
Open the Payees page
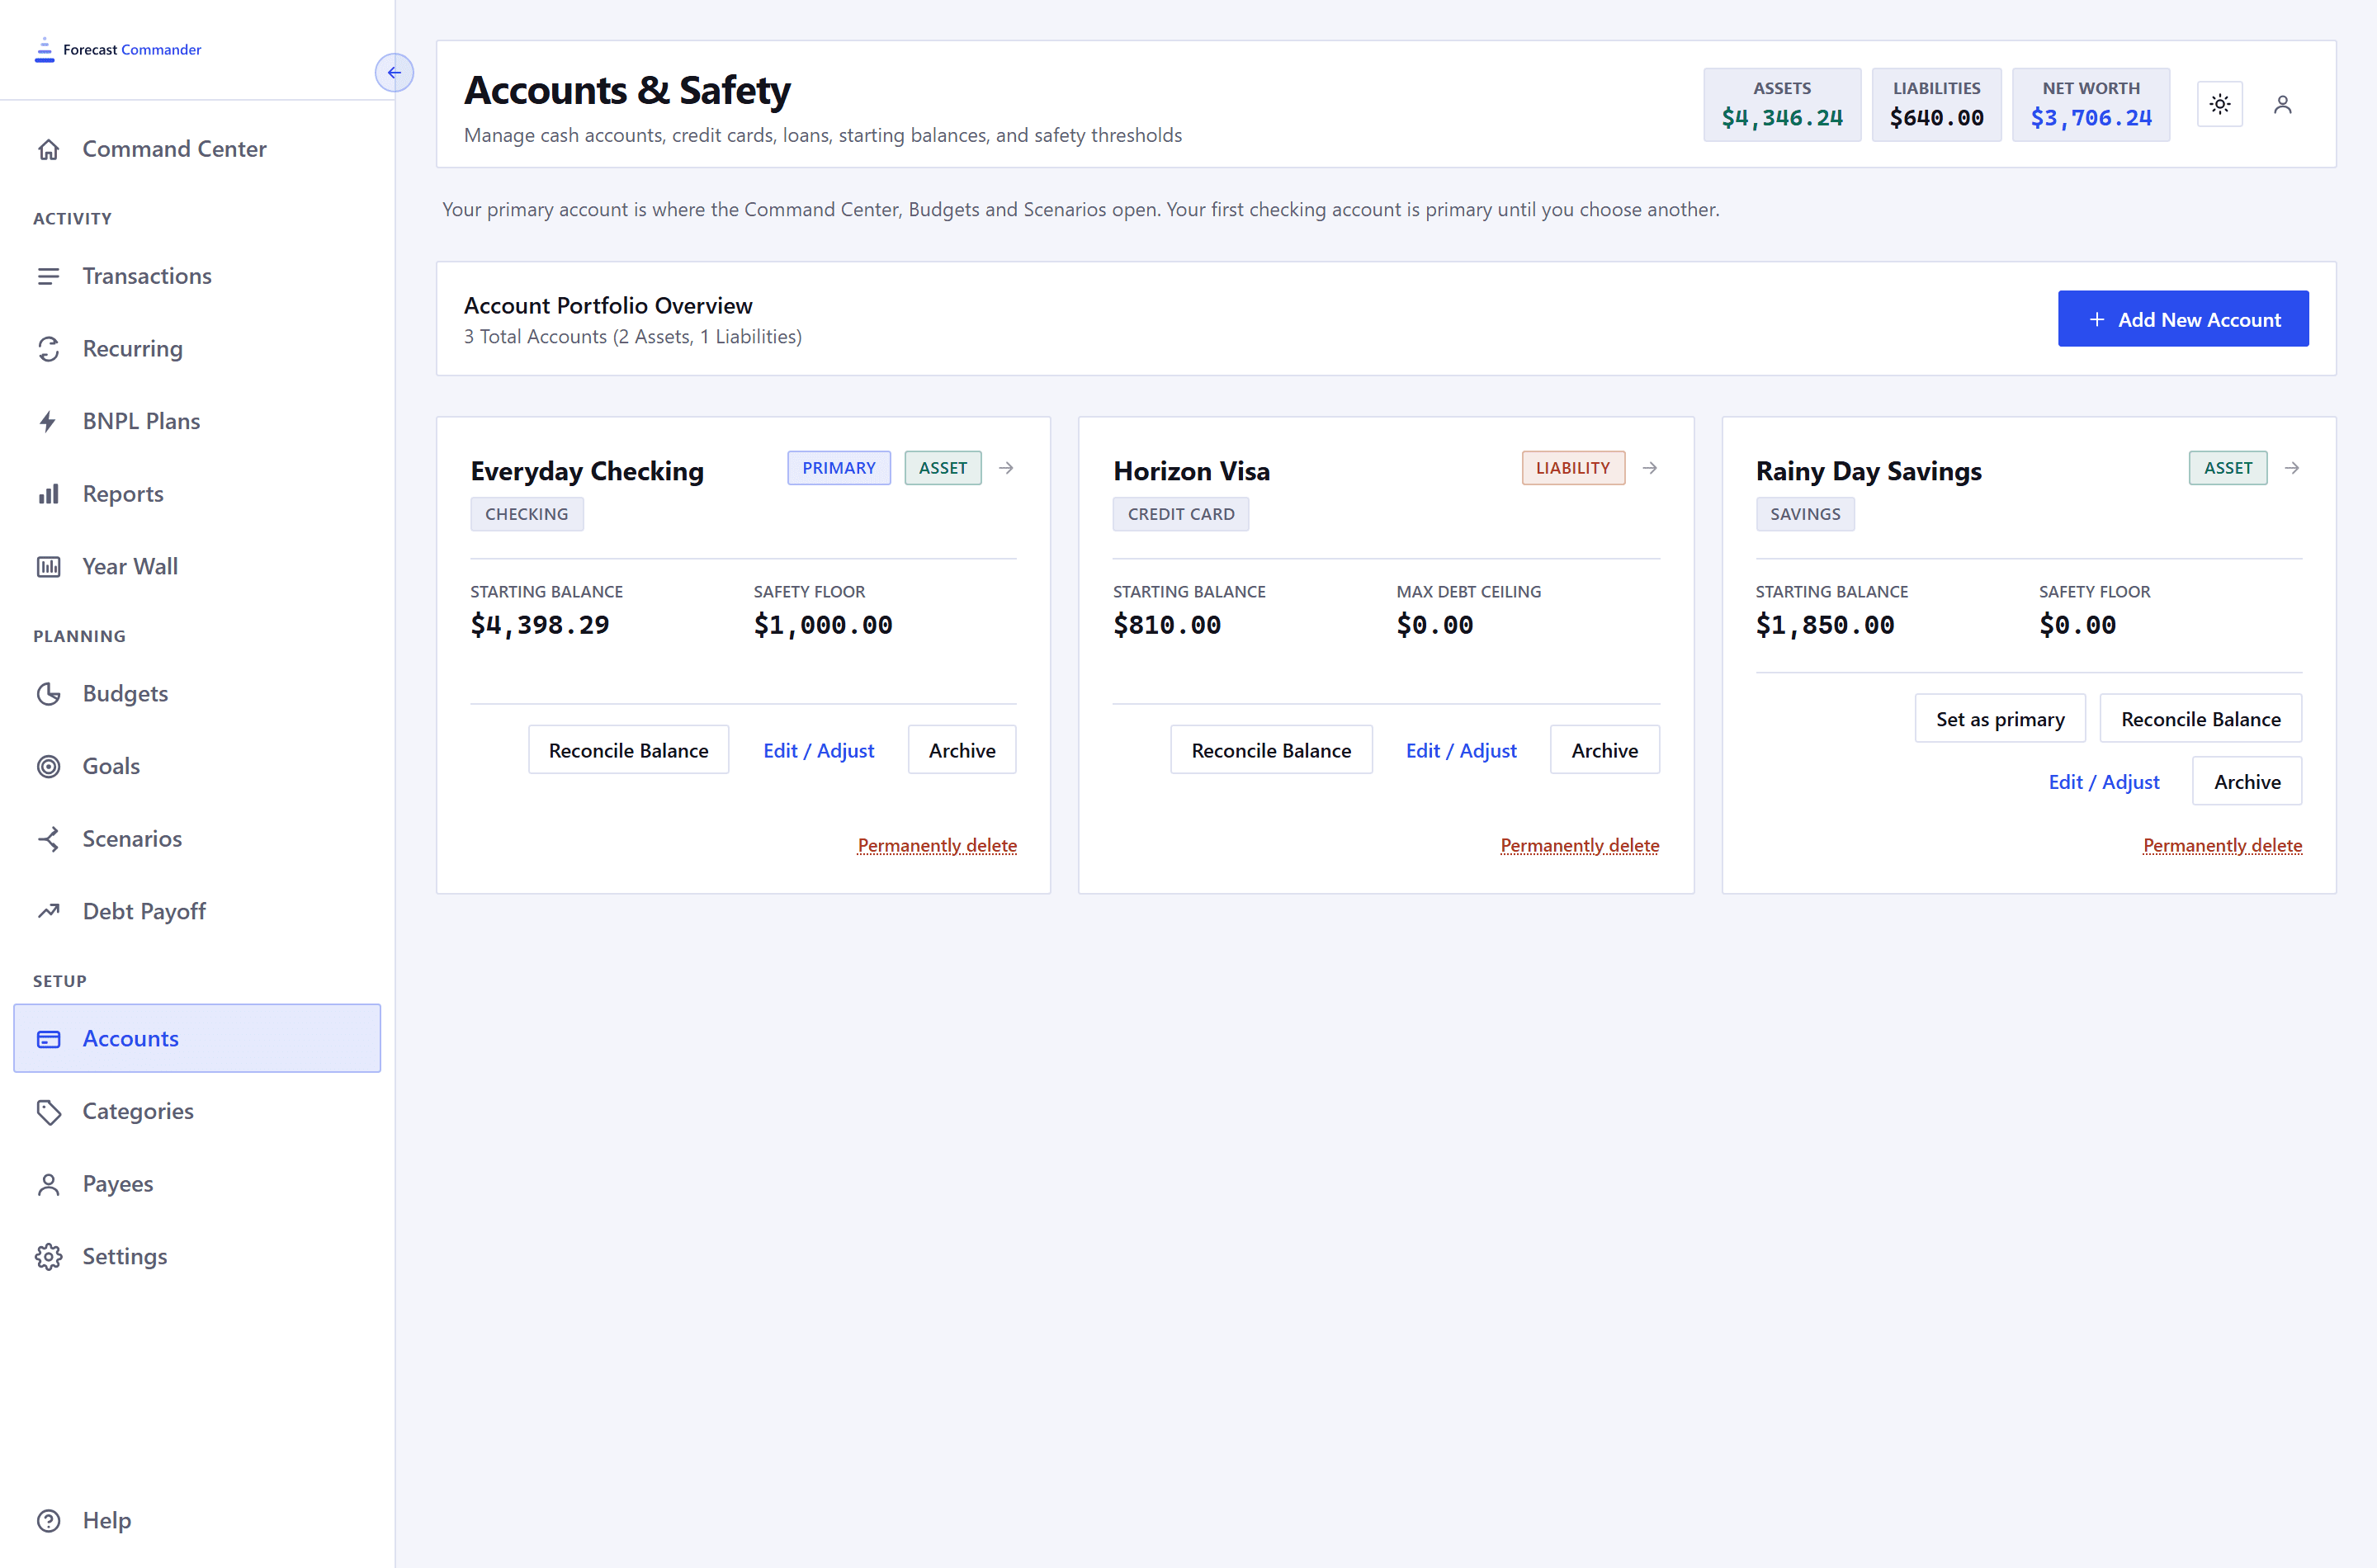197,1184
